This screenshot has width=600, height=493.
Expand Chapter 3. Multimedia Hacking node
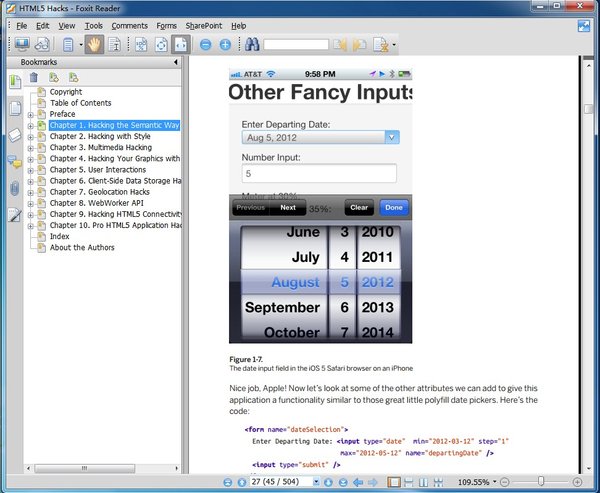[x=31, y=148]
